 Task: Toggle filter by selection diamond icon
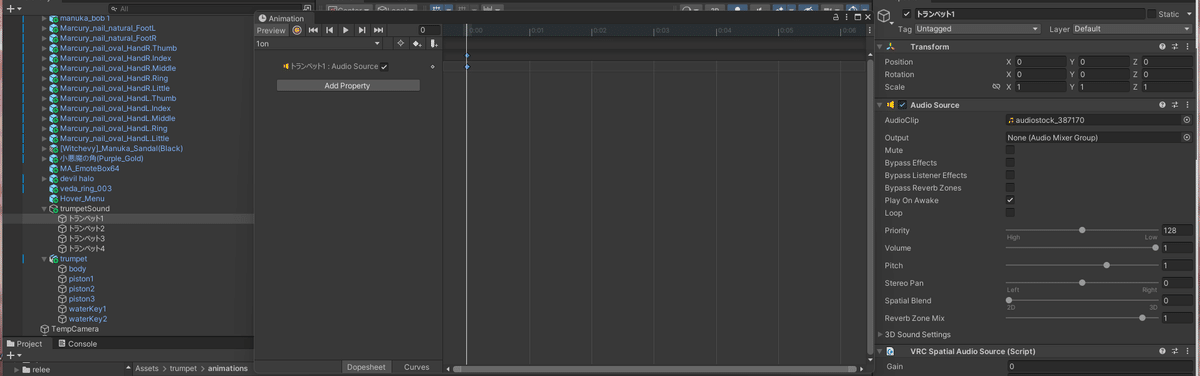[x=400, y=44]
